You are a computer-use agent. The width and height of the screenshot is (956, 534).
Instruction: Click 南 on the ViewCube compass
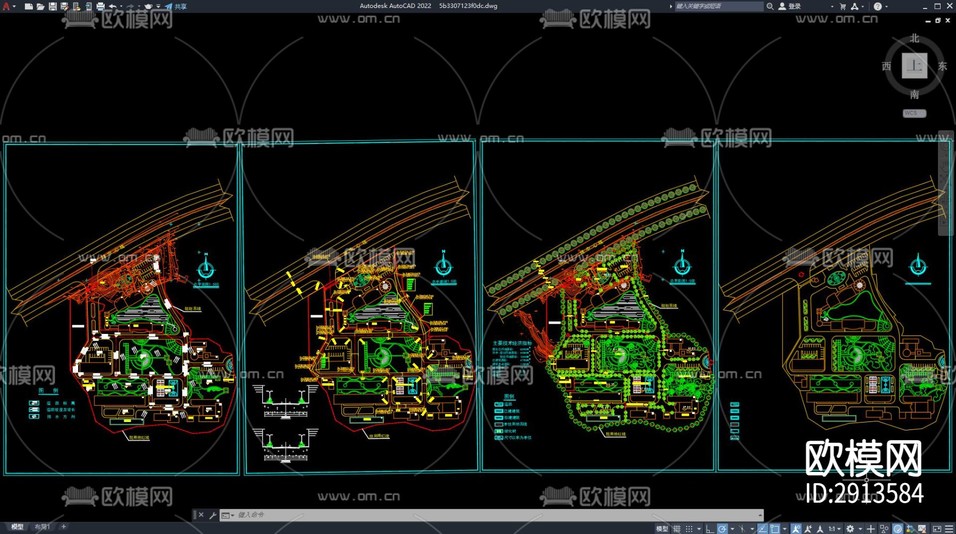915,94
